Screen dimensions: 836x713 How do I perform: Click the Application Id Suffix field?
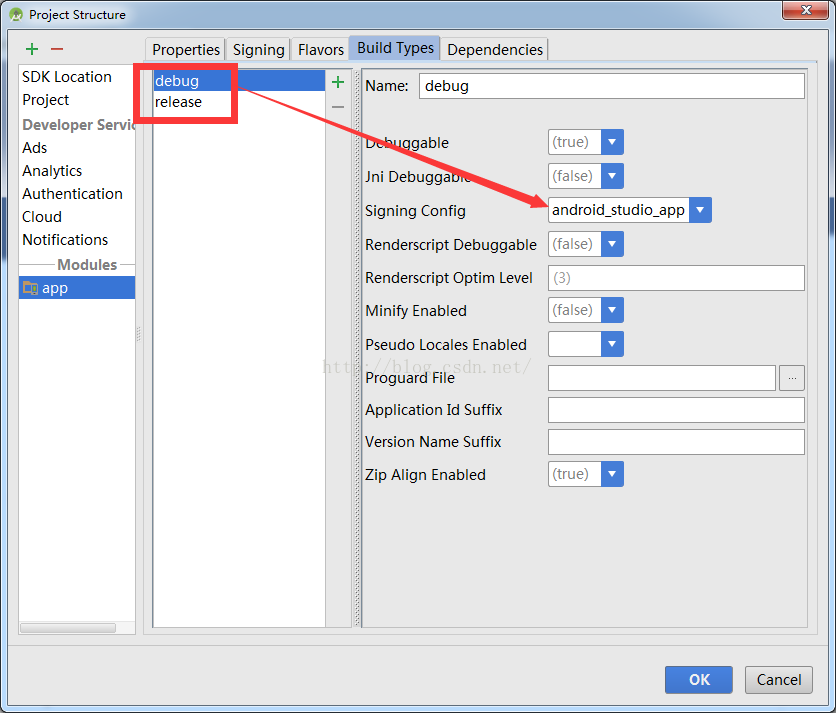click(x=676, y=410)
